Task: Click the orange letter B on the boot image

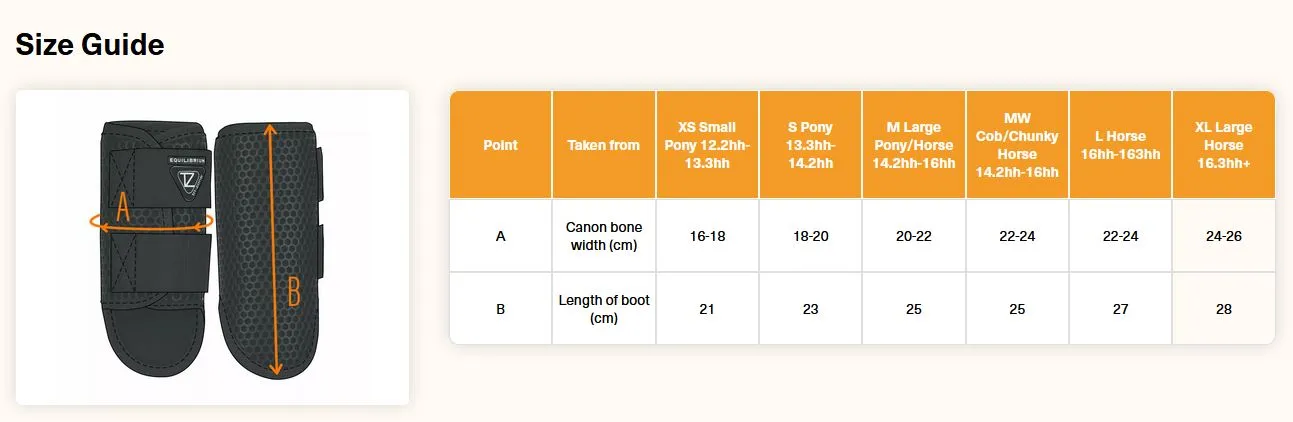Action: point(294,292)
